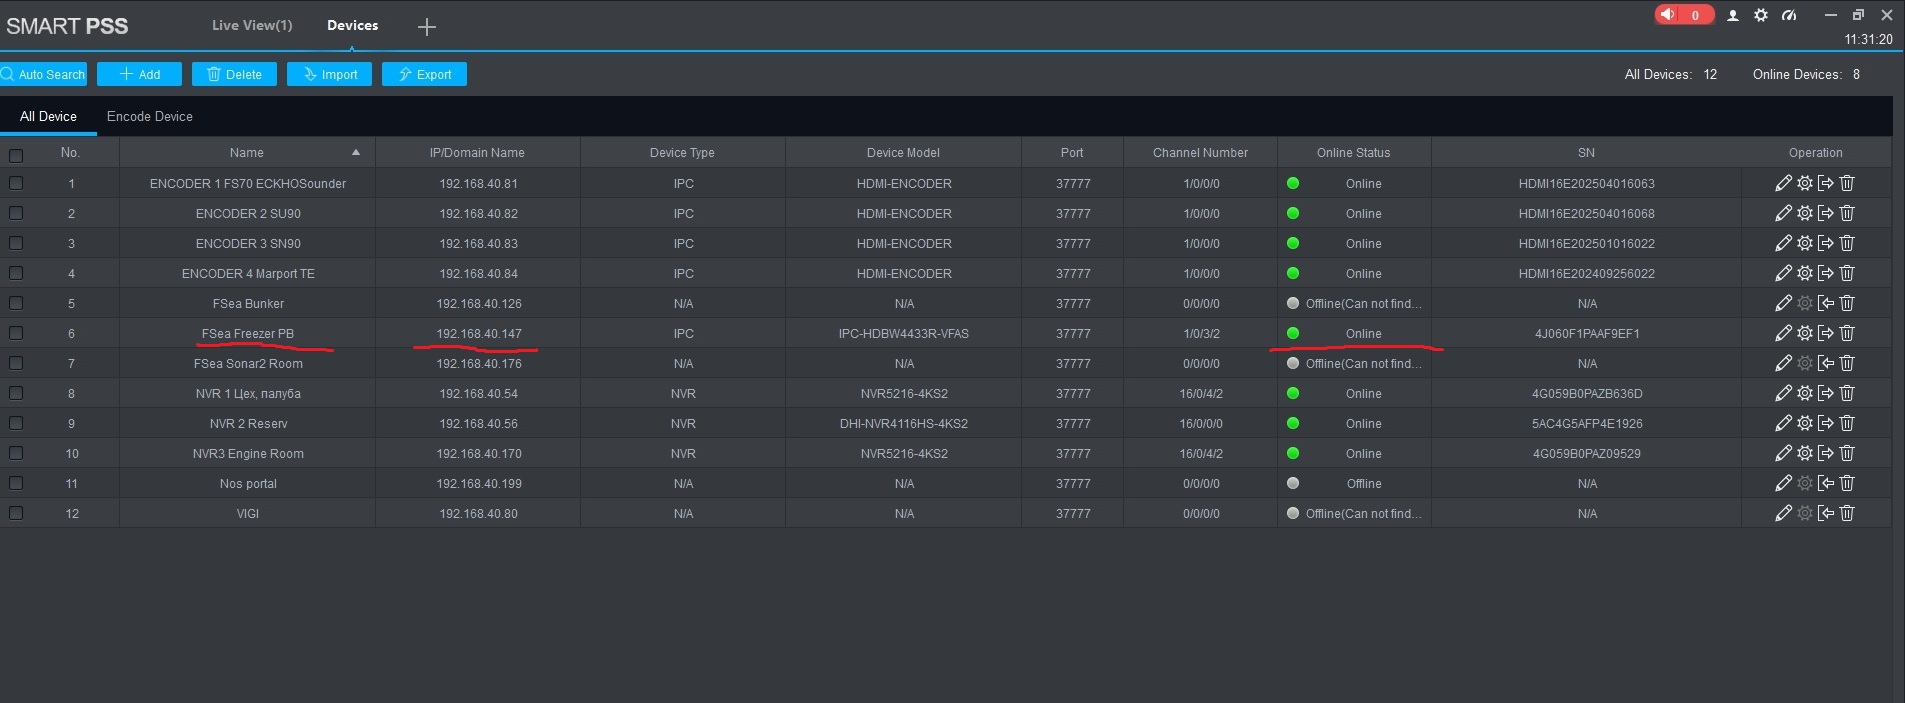The height and width of the screenshot is (703, 1905).
Task: Log out of ENCODER 2 SU90 device
Action: point(1826,213)
